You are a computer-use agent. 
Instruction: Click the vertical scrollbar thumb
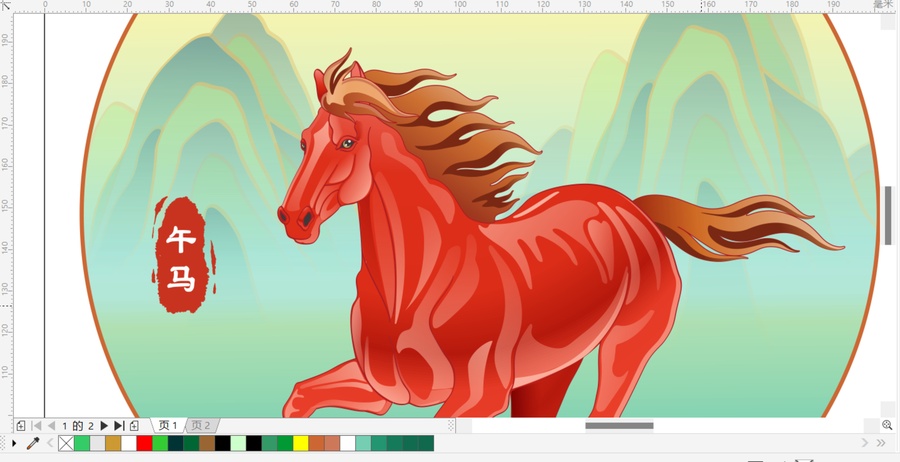coord(888,215)
